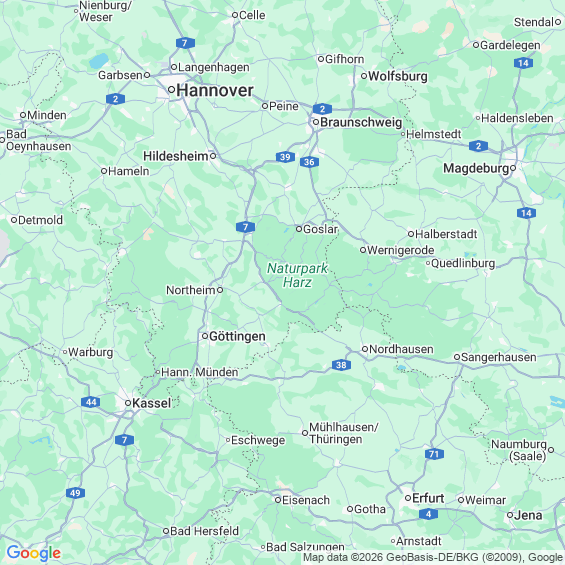This screenshot has width=565, height=565.
Task: Select the Braunschweig city marker
Action: pyautogui.click(x=316, y=122)
